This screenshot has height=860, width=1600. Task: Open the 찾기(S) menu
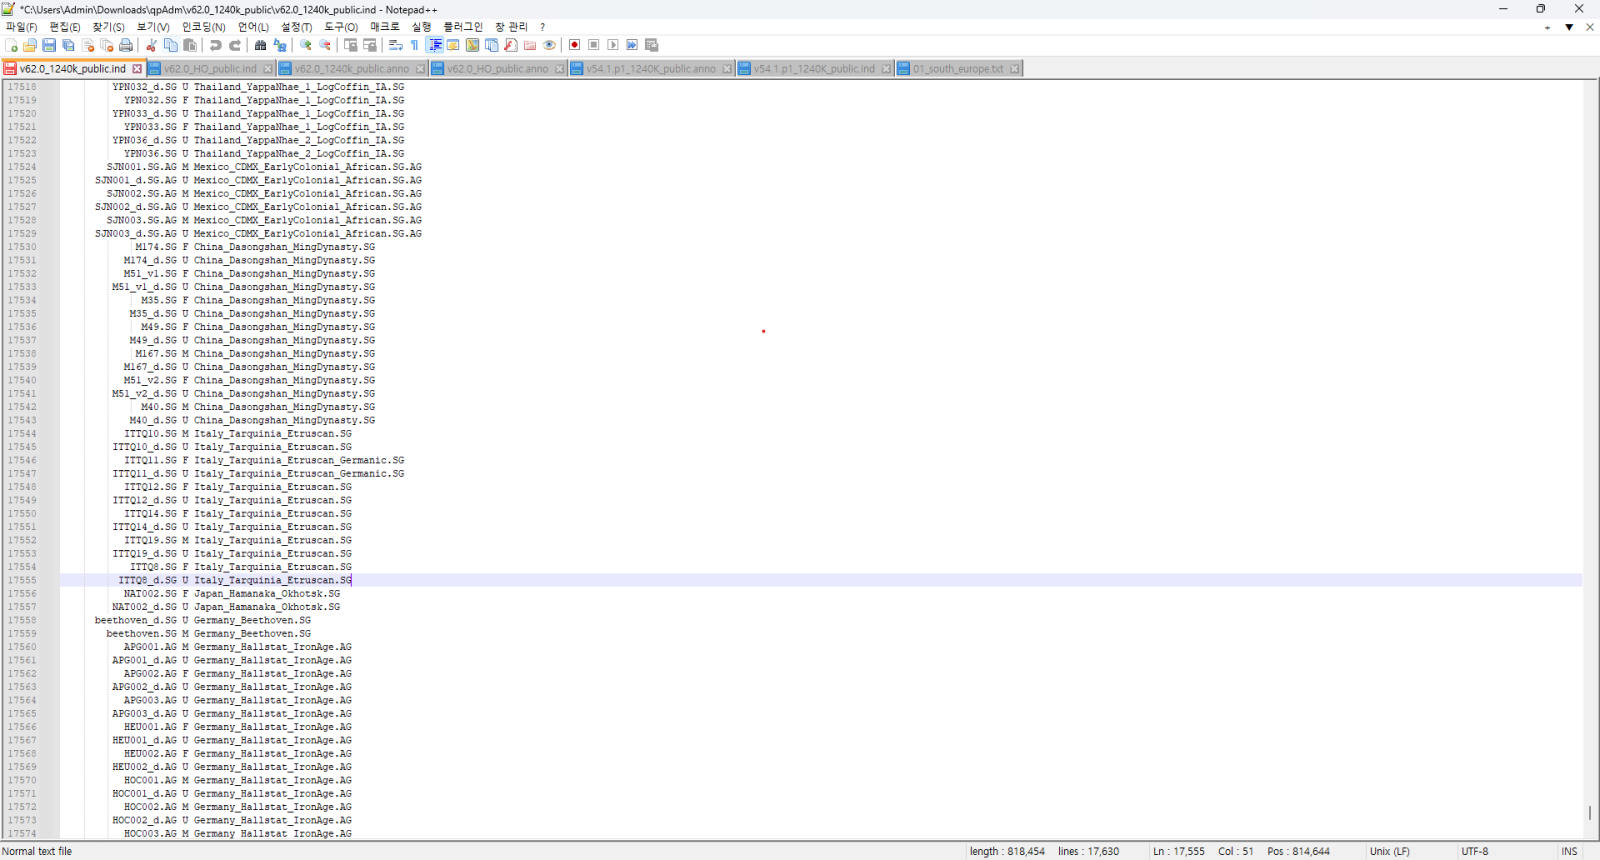click(108, 27)
